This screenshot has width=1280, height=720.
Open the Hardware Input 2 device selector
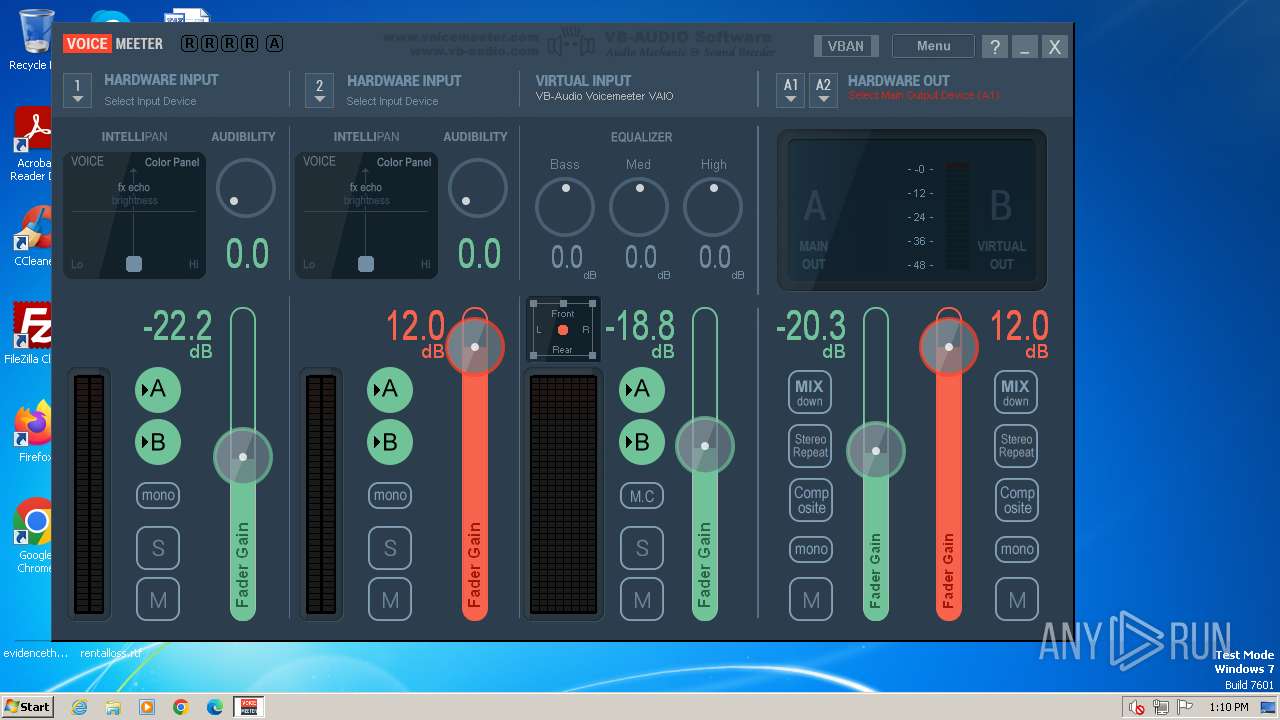pos(319,89)
